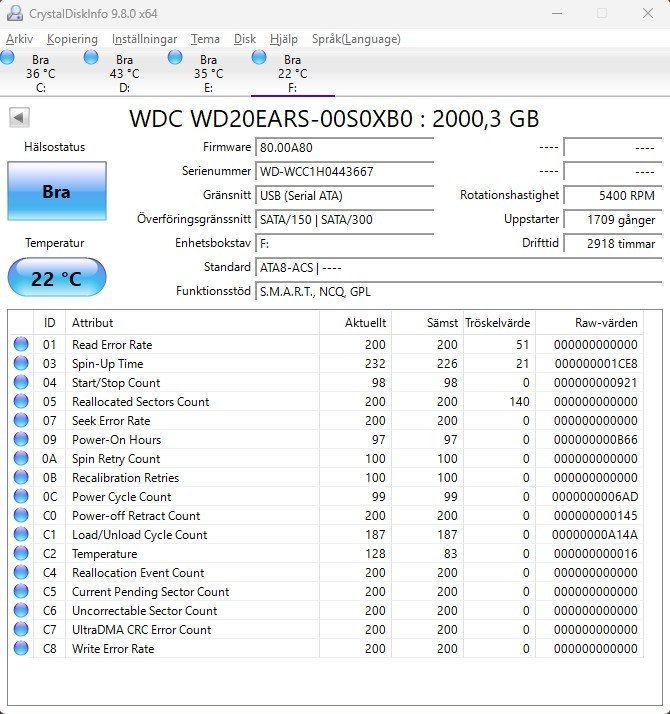Open the Inställningar menu
Image resolution: width=670 pixels, height=714 pixels.
tap(144, 39)
